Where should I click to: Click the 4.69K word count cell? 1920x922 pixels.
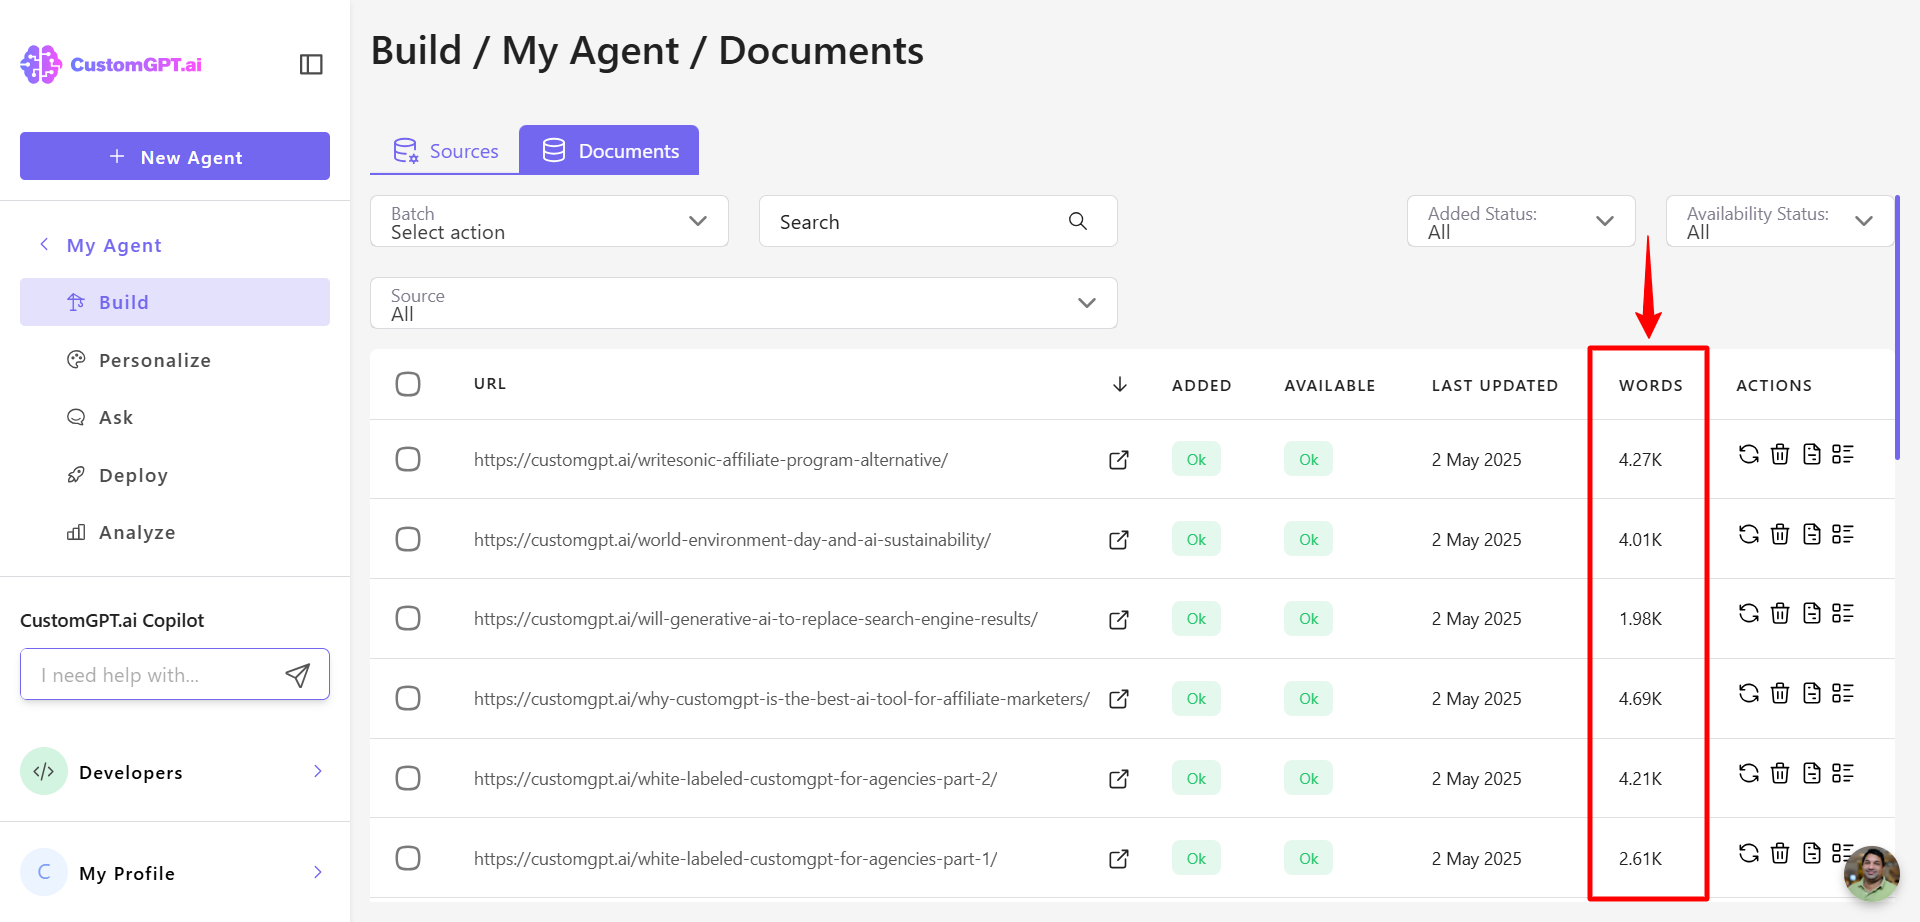(x=1641, y=699)
